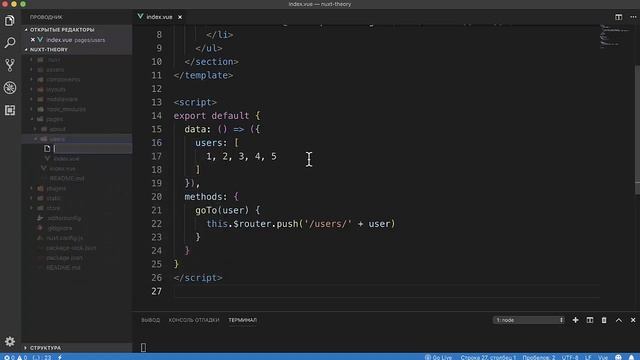Expand the store folder
Screen dimensions: 640x360
pyautogui.click(x=53, y=208)
